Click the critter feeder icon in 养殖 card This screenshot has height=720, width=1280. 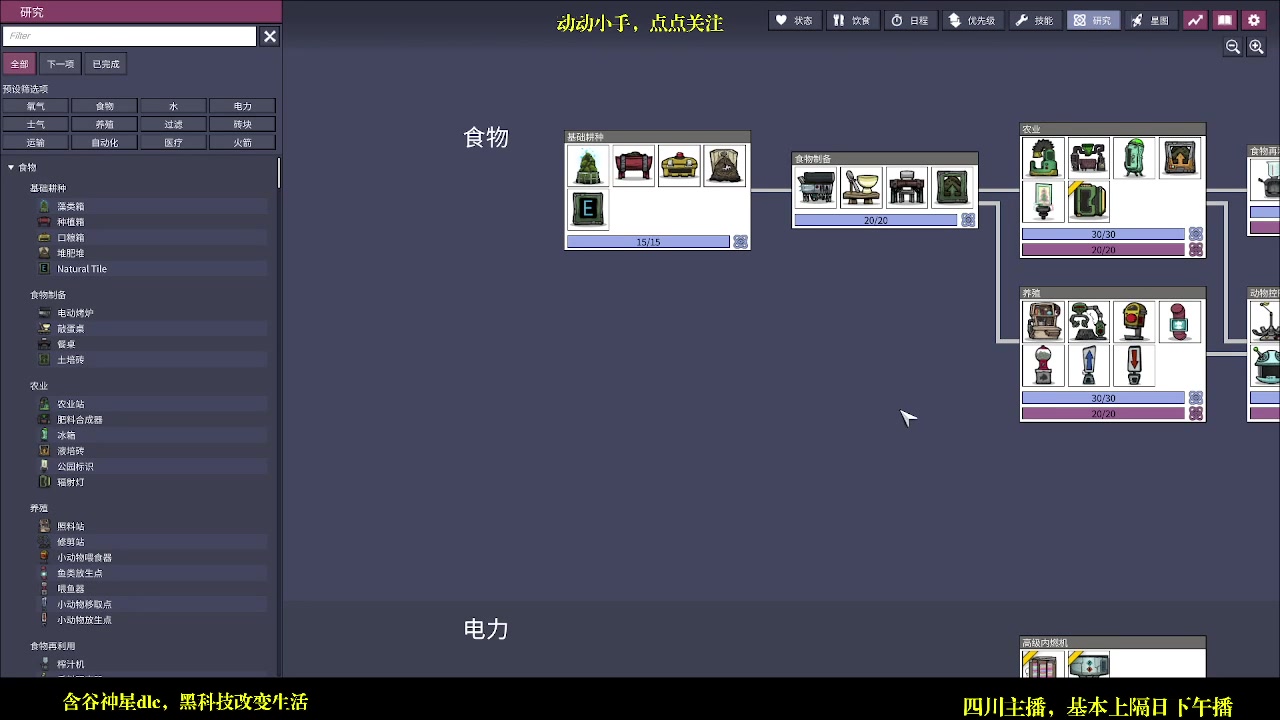click(x=1135, y=322)
